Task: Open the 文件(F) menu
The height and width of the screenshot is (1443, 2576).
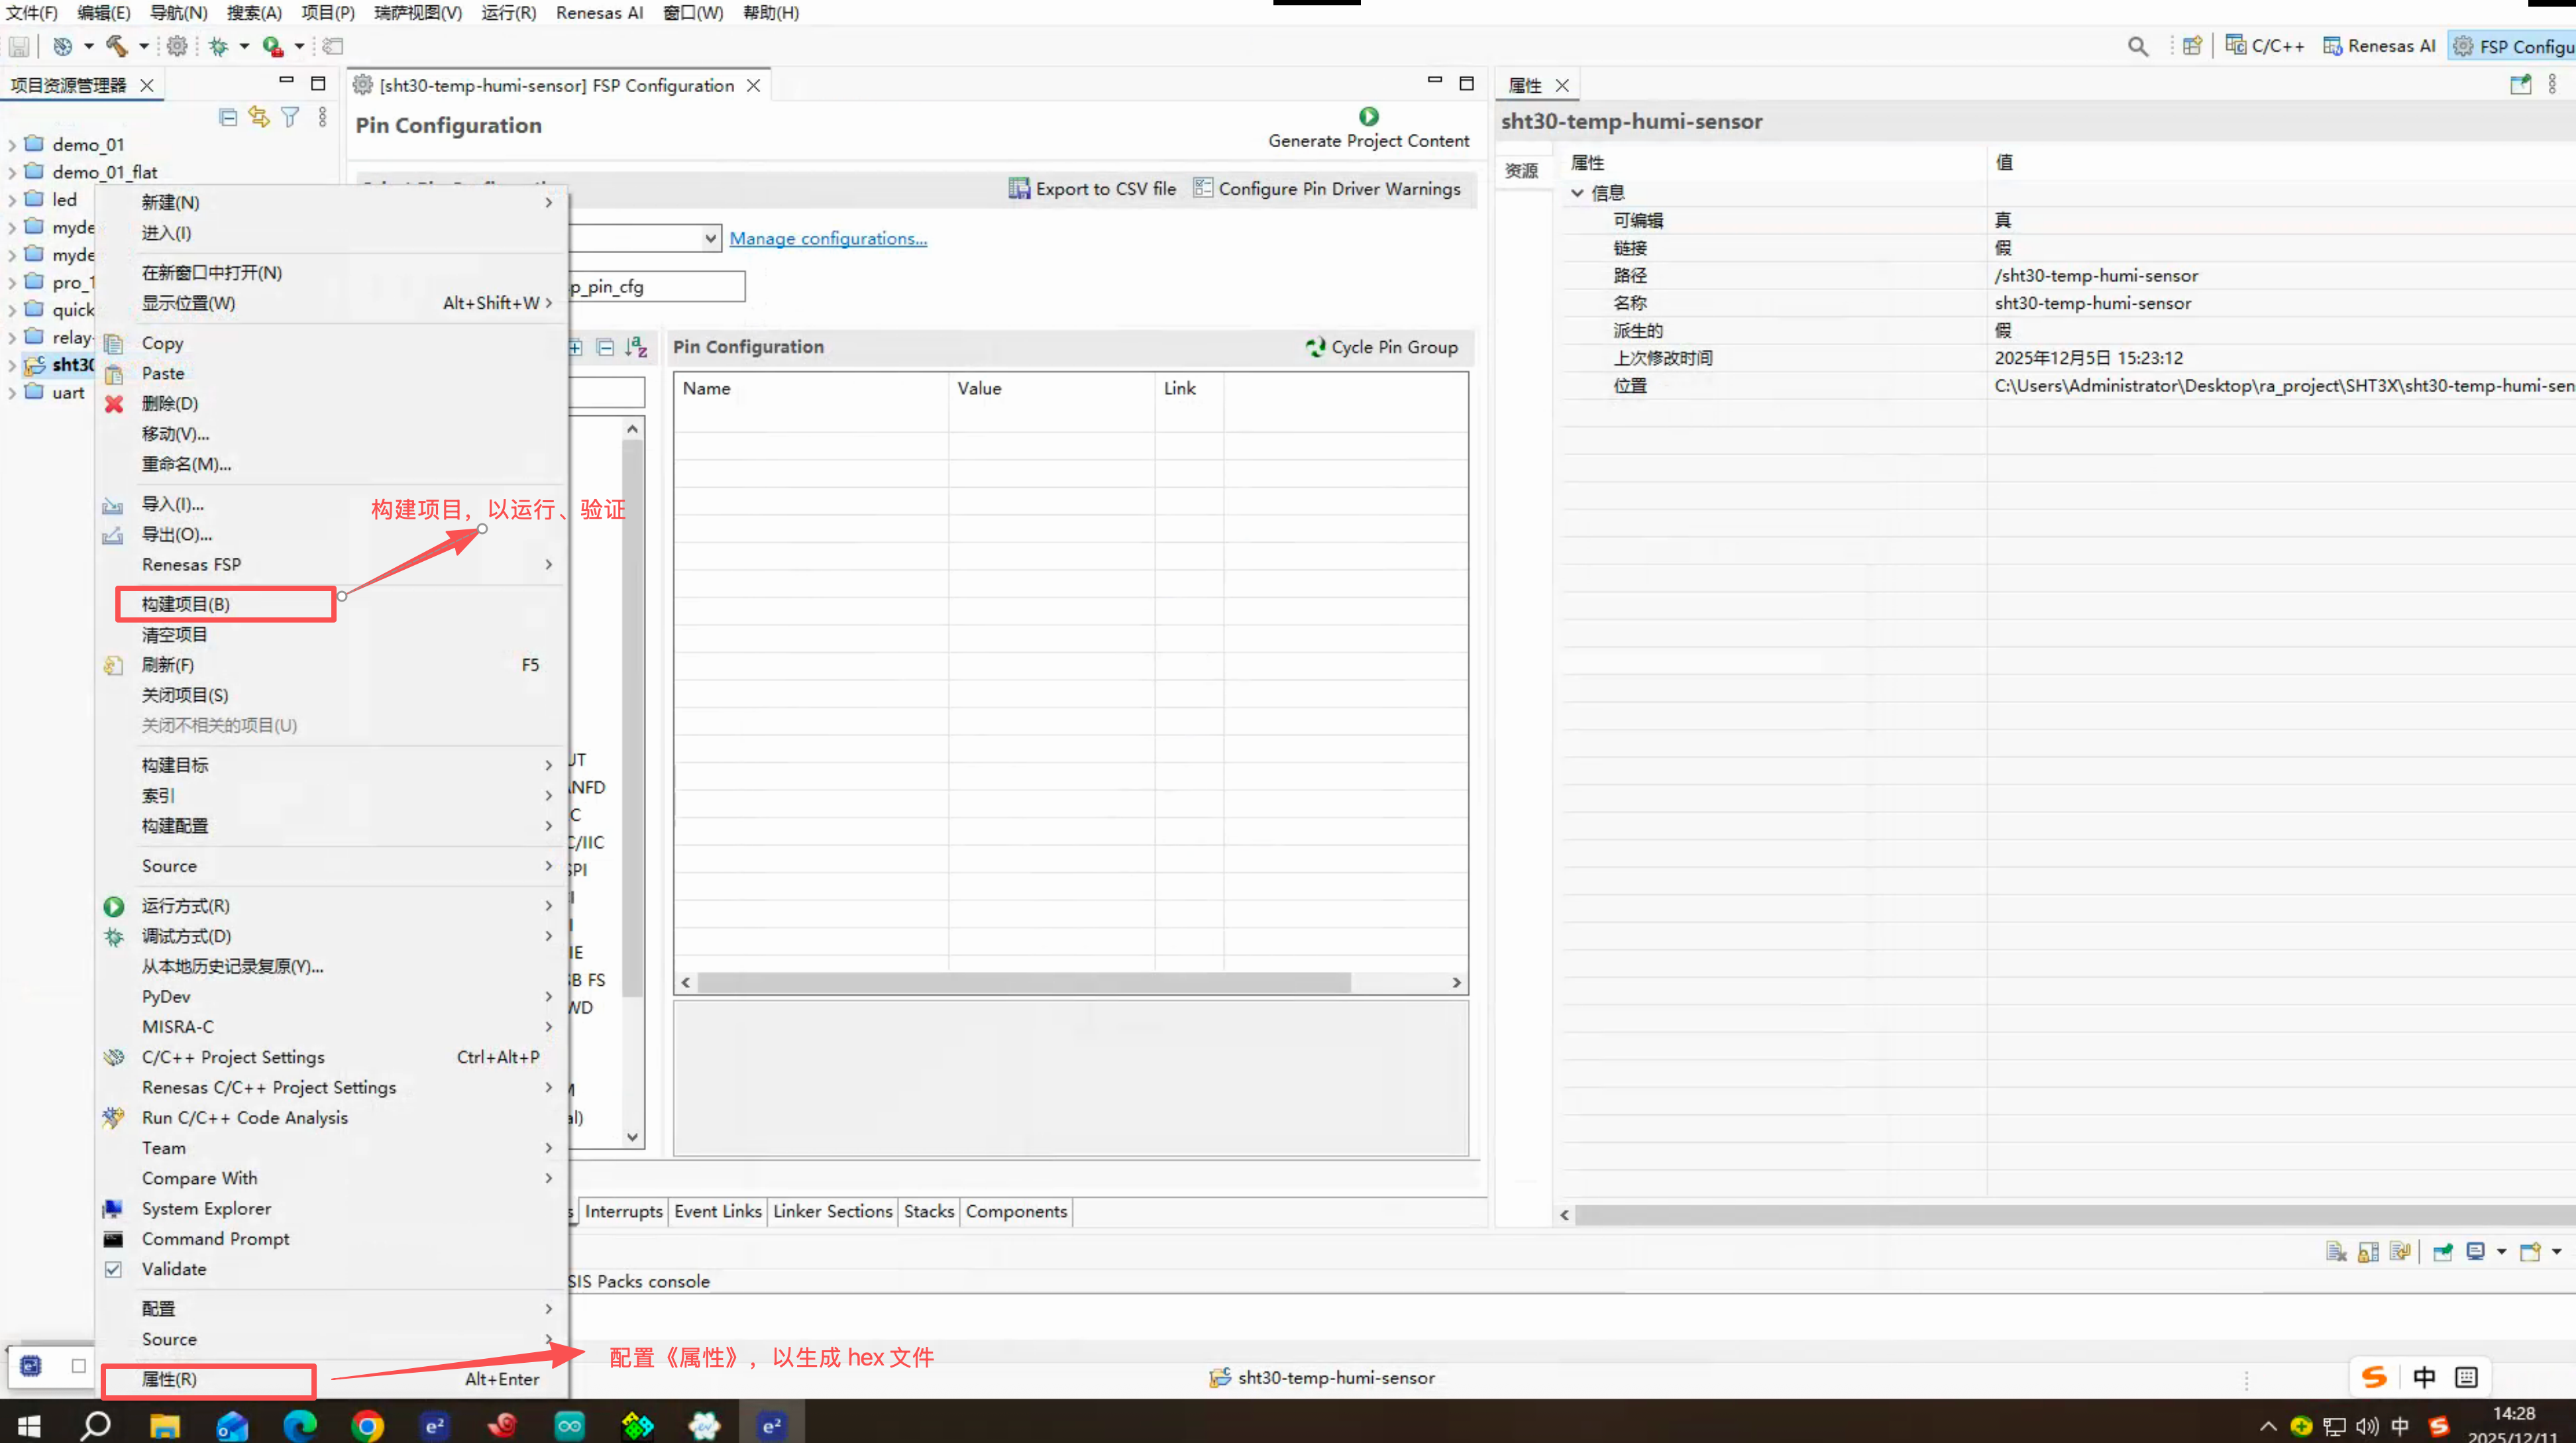Action: (31, 12)
